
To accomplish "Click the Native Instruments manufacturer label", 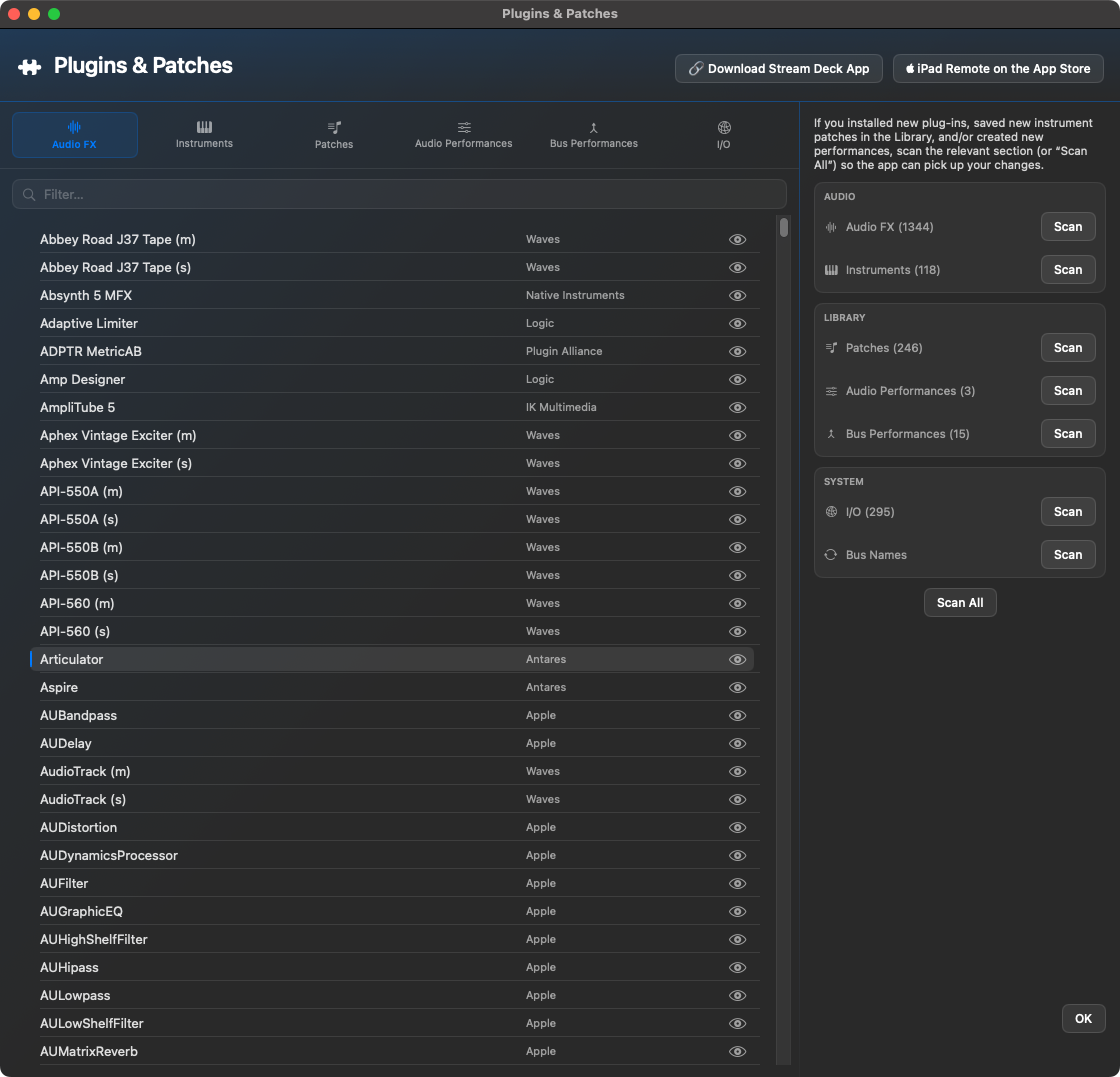I will pyautogui.click(x=575, y=296).
